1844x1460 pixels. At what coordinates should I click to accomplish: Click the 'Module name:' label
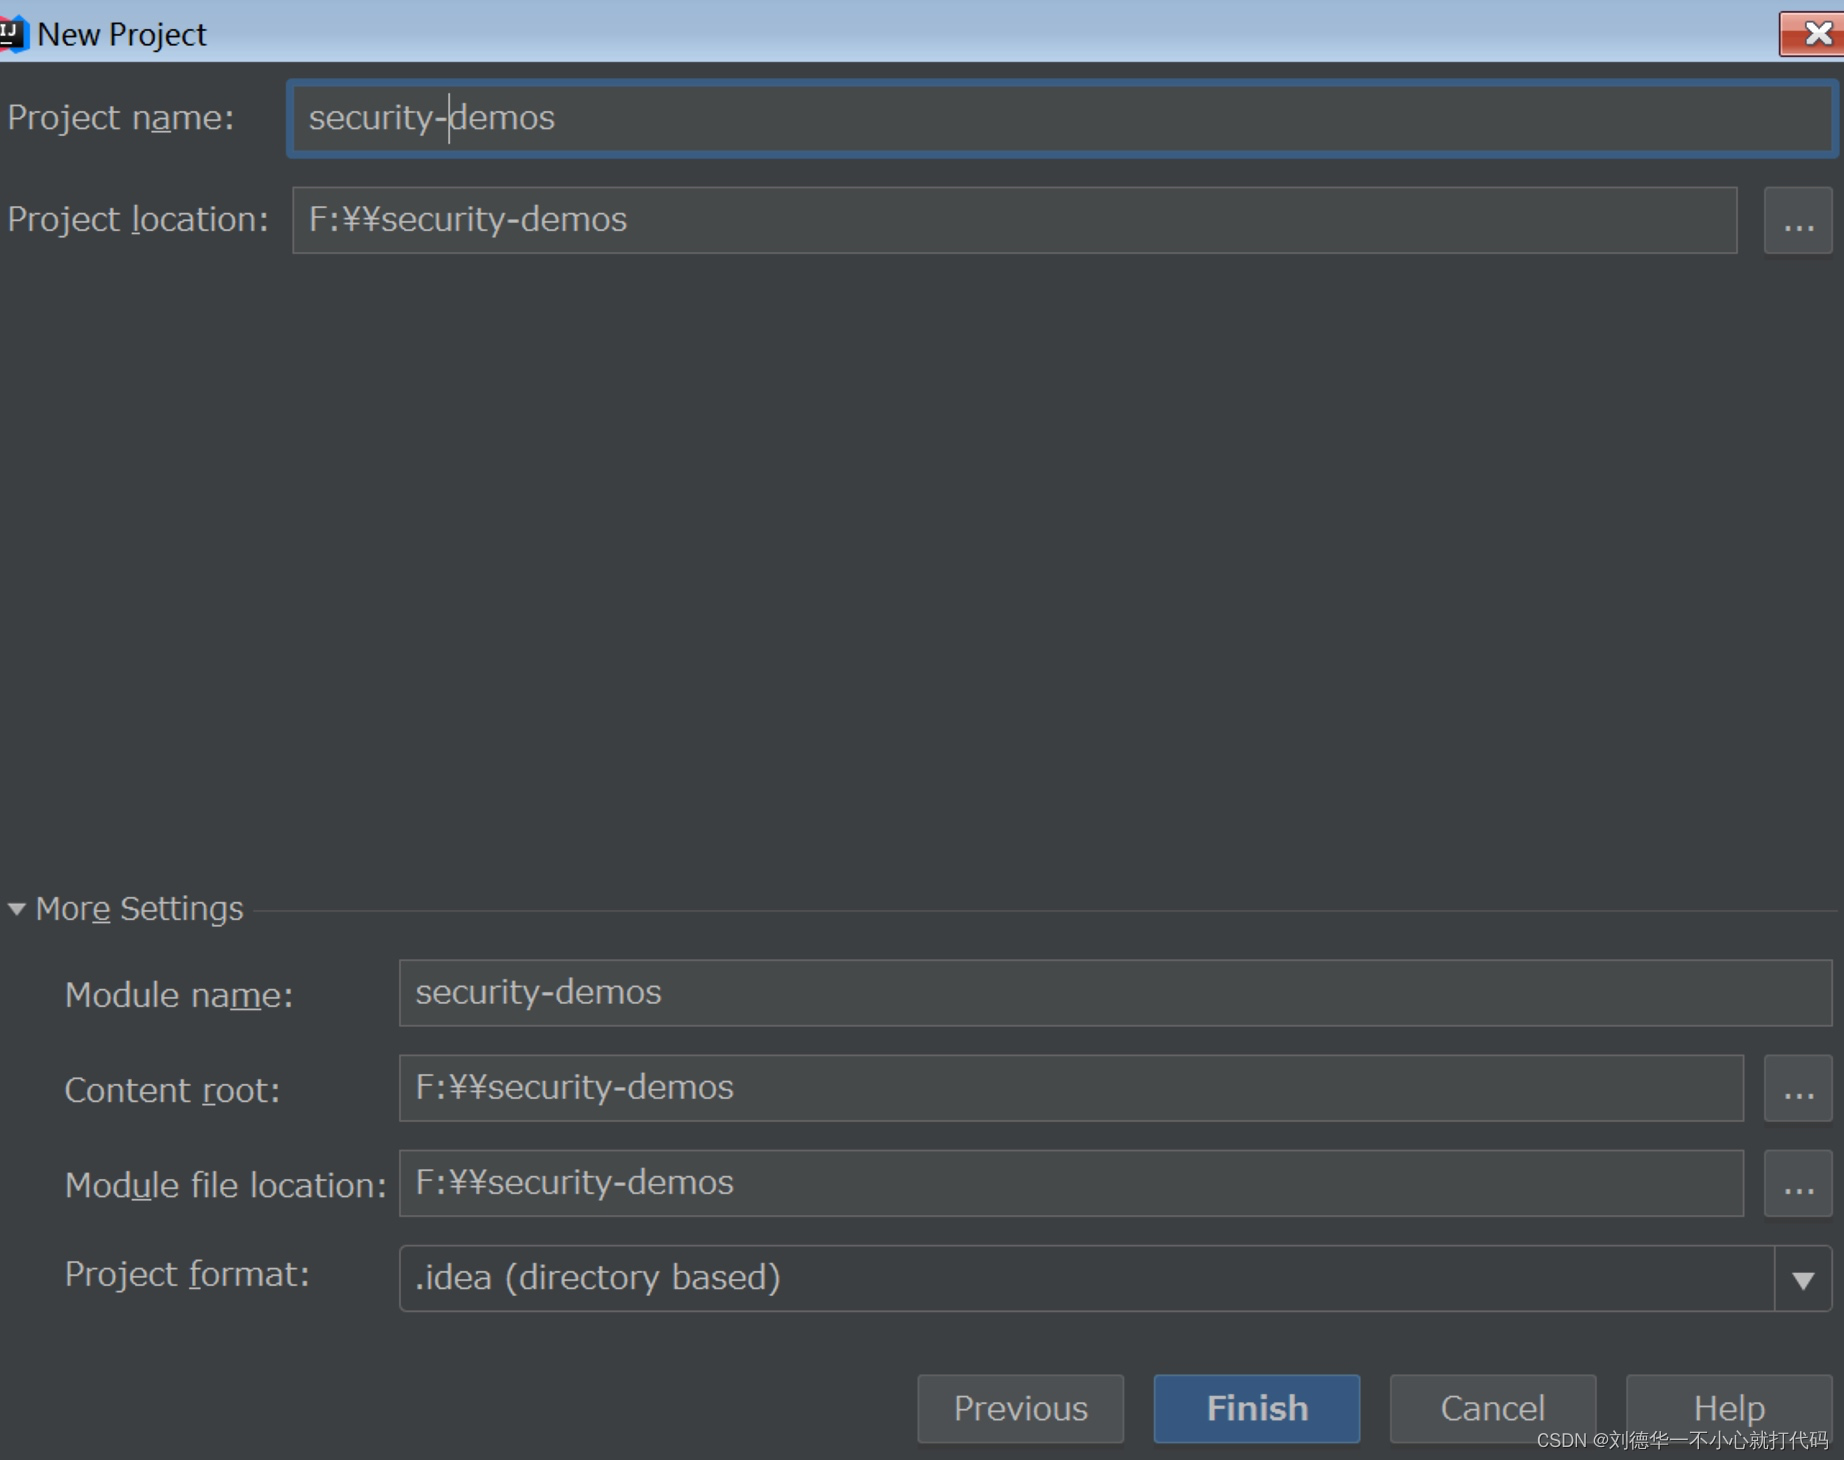(179, 995)
